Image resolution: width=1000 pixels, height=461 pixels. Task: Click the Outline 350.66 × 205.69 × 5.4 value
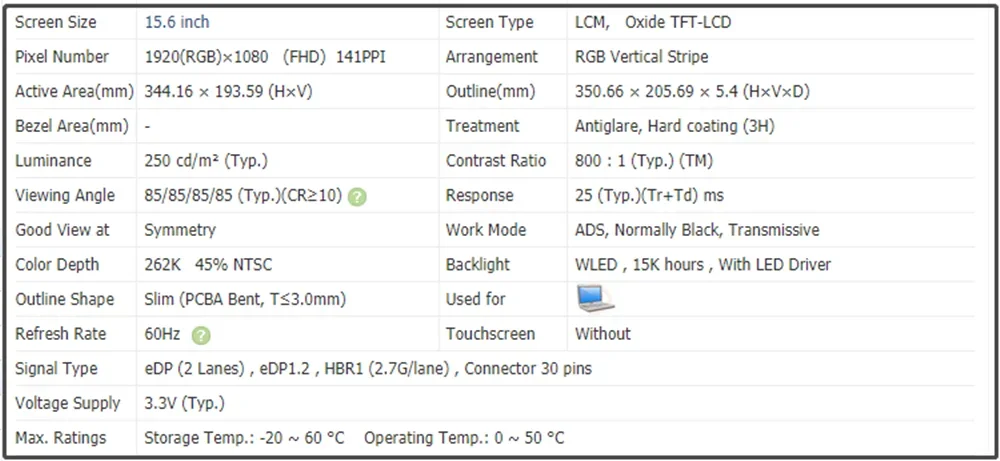(x=692, y=92)
